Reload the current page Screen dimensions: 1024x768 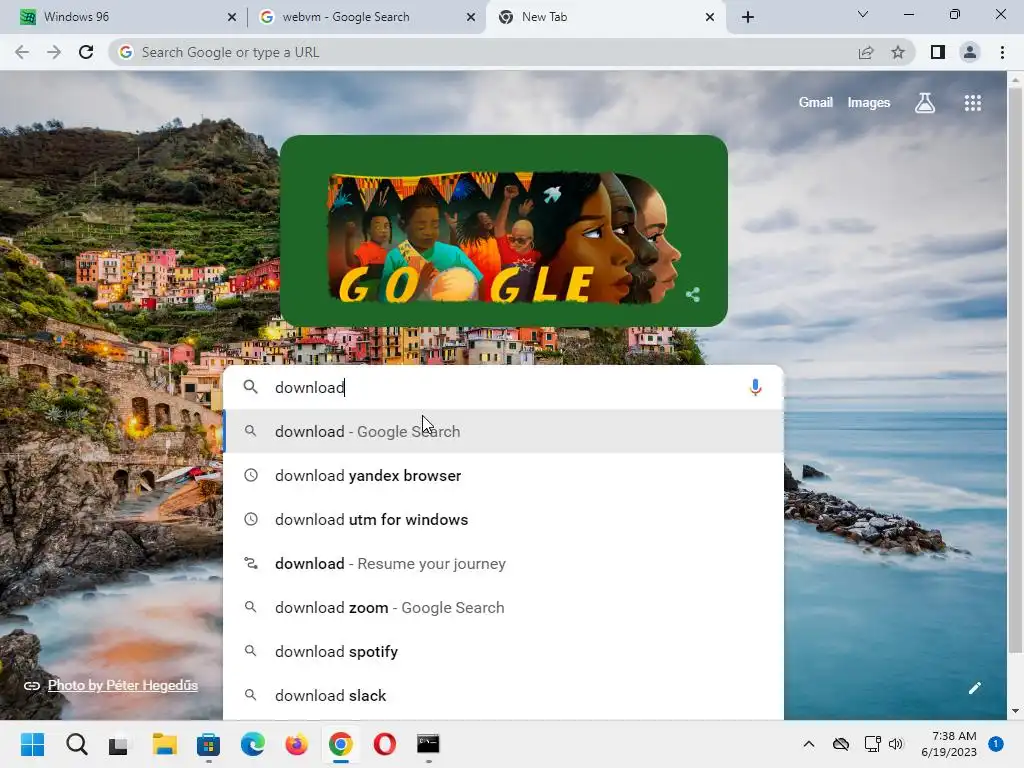click(86, 52)
